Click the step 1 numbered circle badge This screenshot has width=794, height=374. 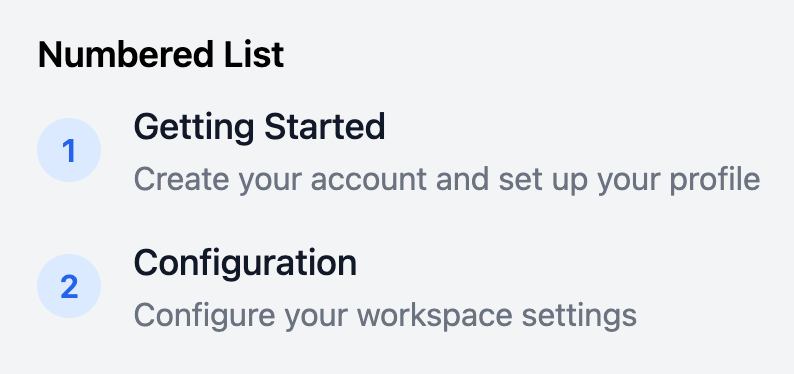pyautogui.click(x=69, y=150)
